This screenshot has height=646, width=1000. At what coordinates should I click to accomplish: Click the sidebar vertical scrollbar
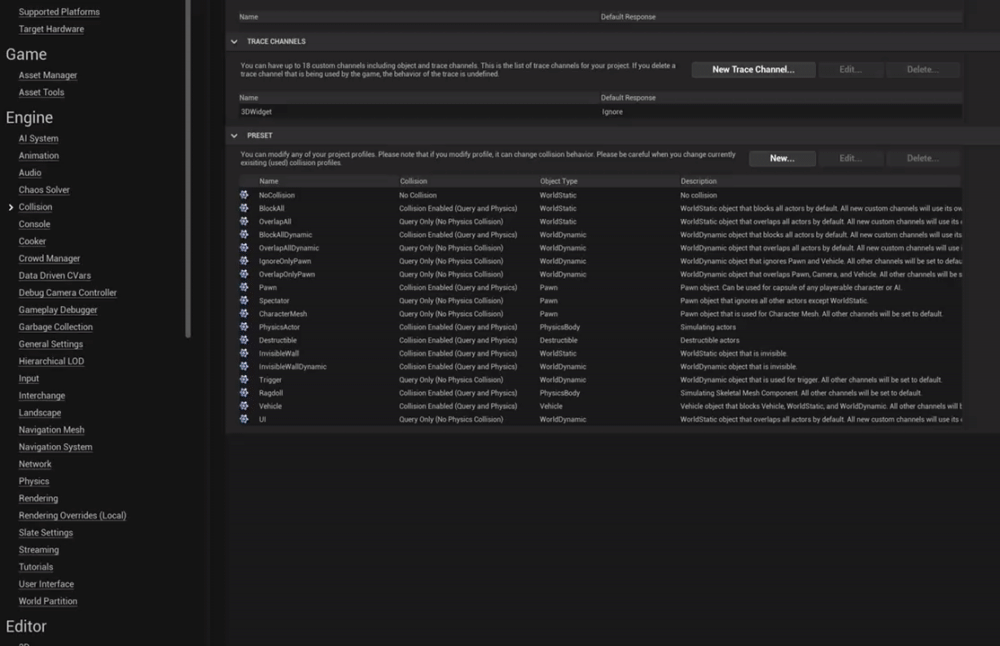[188, 168]
